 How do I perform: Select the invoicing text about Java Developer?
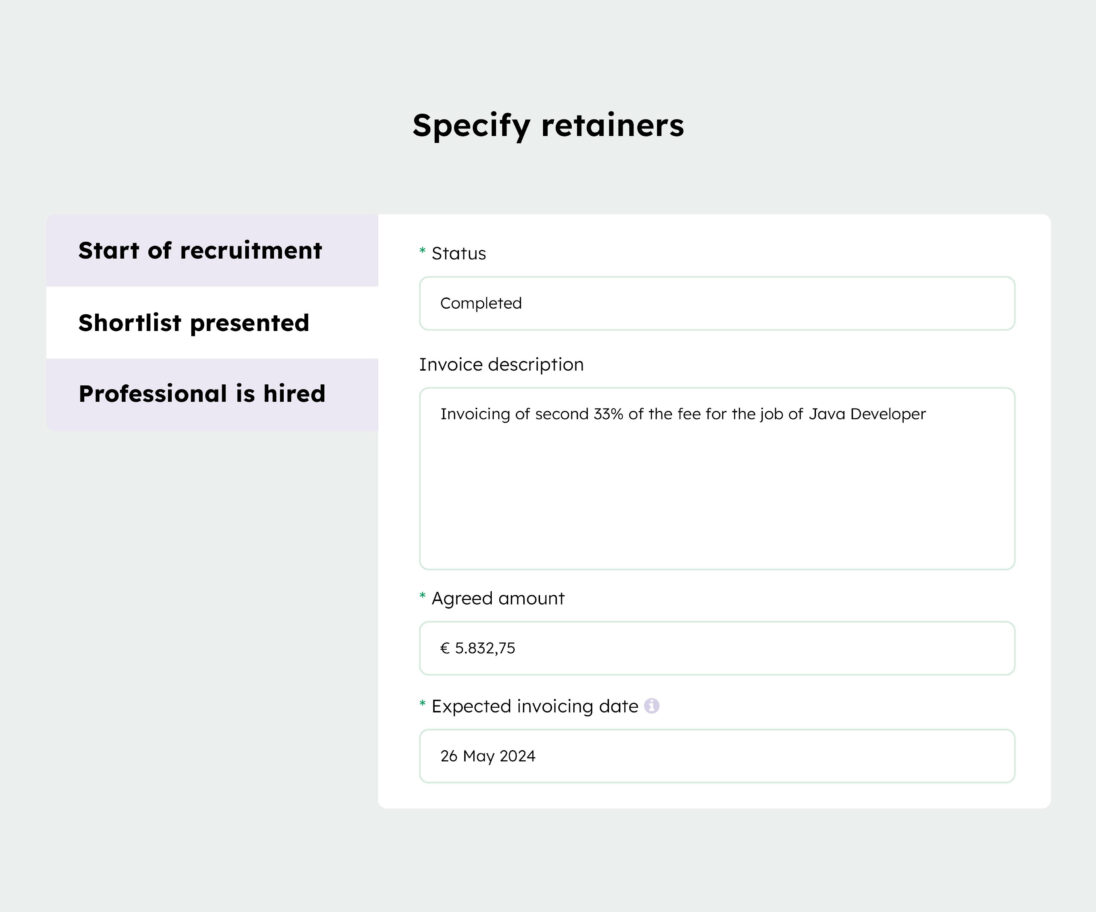click(683, 413)
